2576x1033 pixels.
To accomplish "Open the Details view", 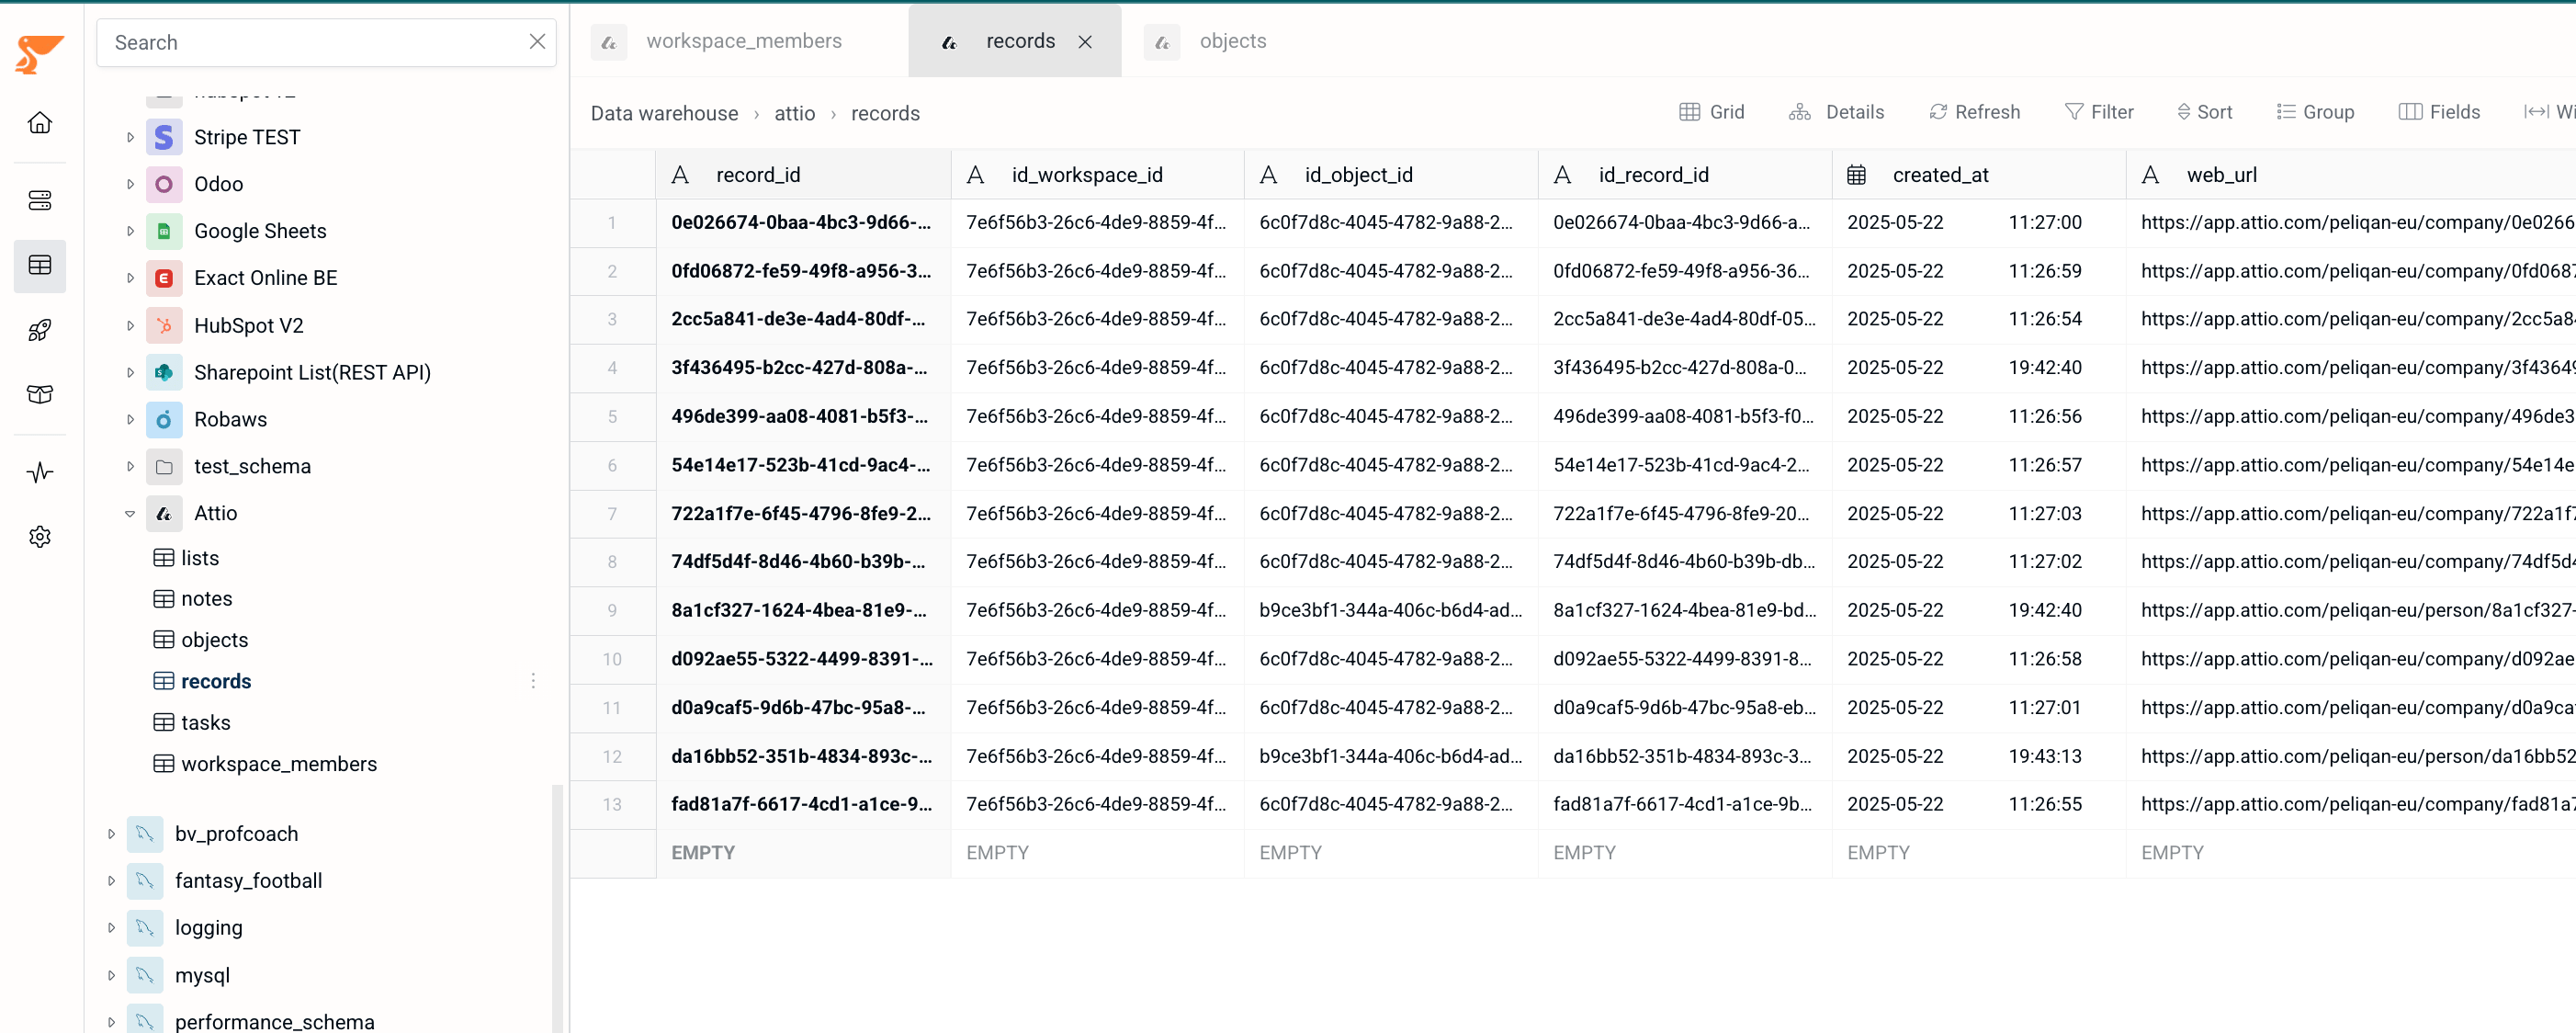I will [x=1836, y=112].
